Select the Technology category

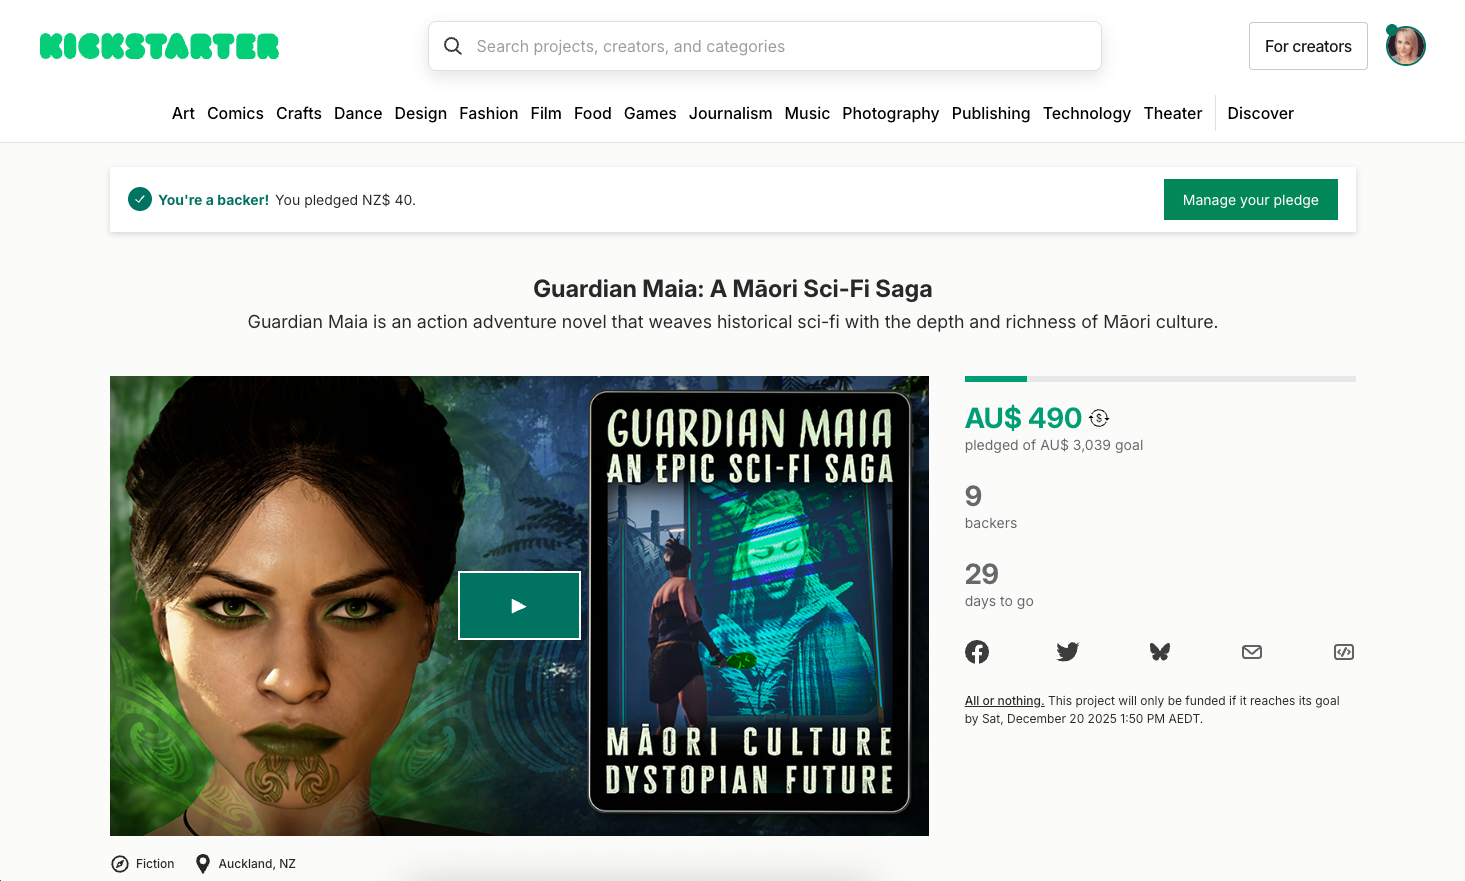(x=1087, y=113)
